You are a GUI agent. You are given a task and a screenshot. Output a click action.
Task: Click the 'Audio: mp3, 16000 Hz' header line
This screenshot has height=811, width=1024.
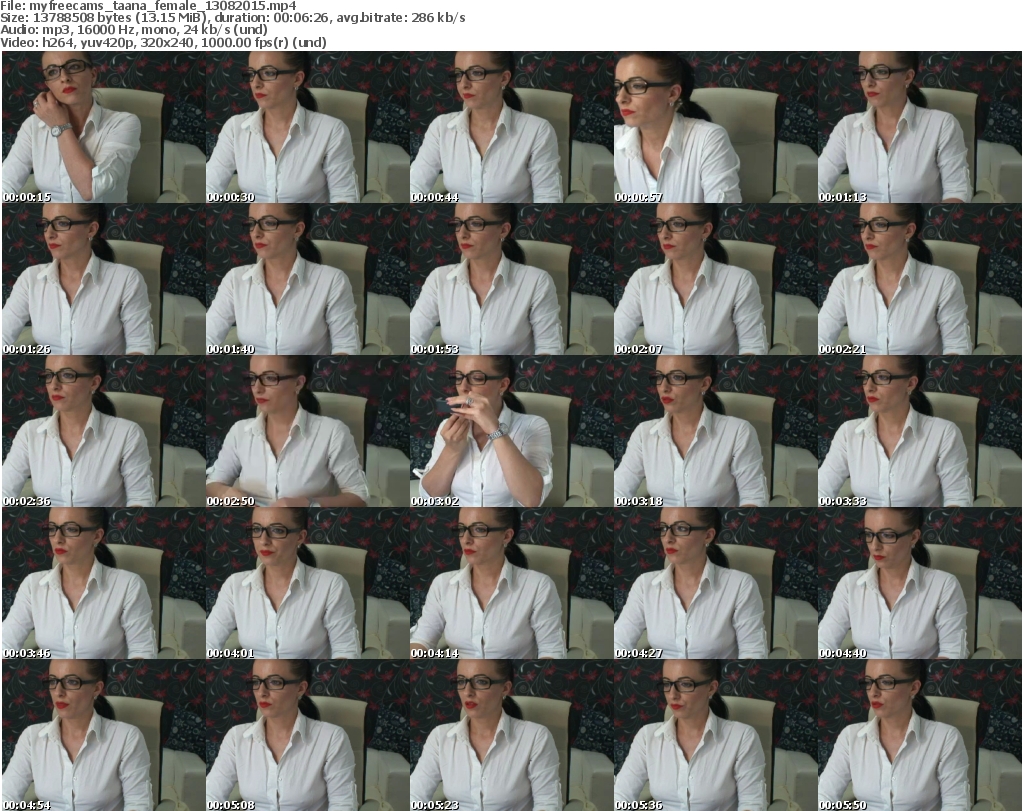click(134, 30)
